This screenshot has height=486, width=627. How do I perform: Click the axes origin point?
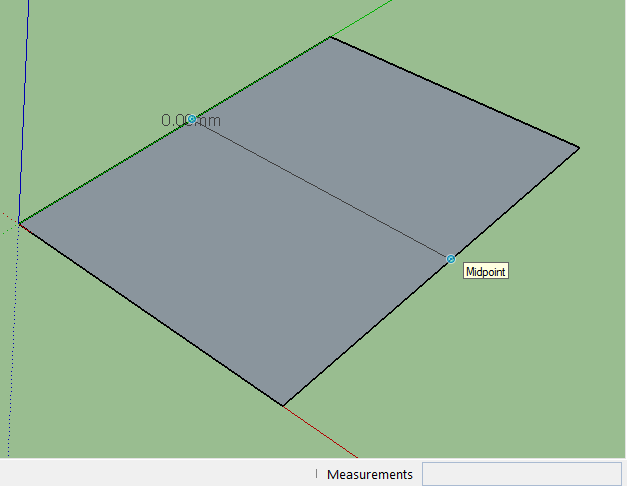tap(19, 222)
